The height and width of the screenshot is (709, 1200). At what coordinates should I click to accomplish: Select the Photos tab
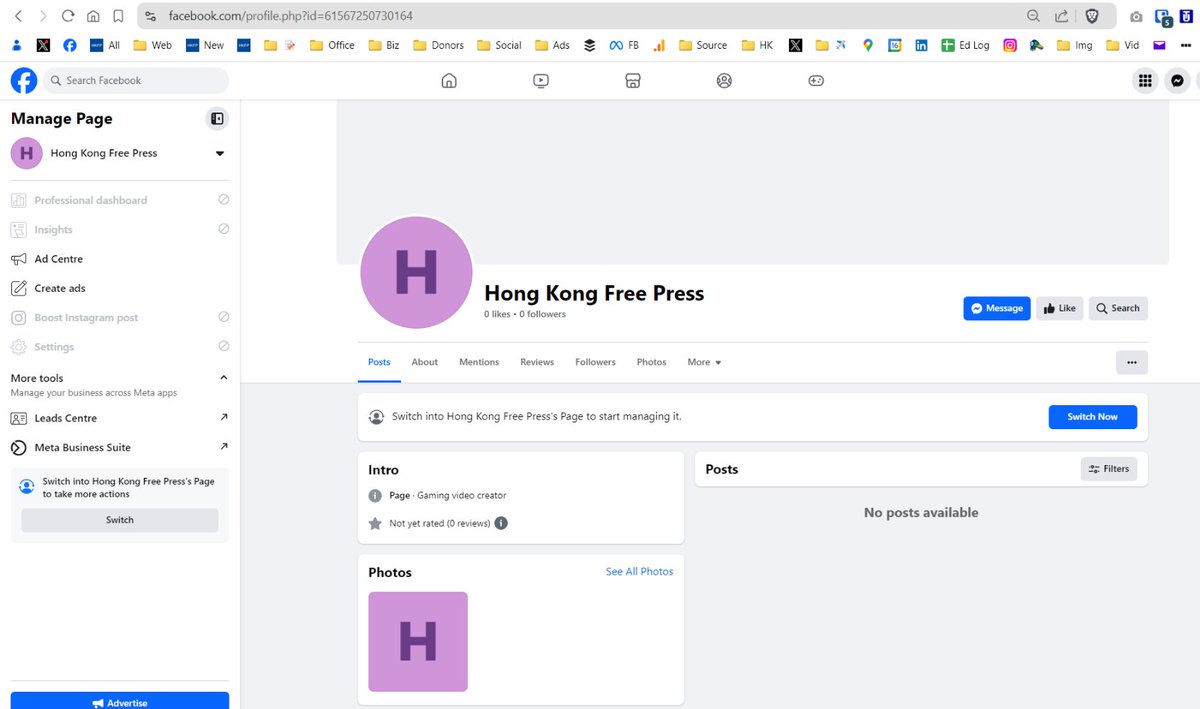click(x=651, y=362)
